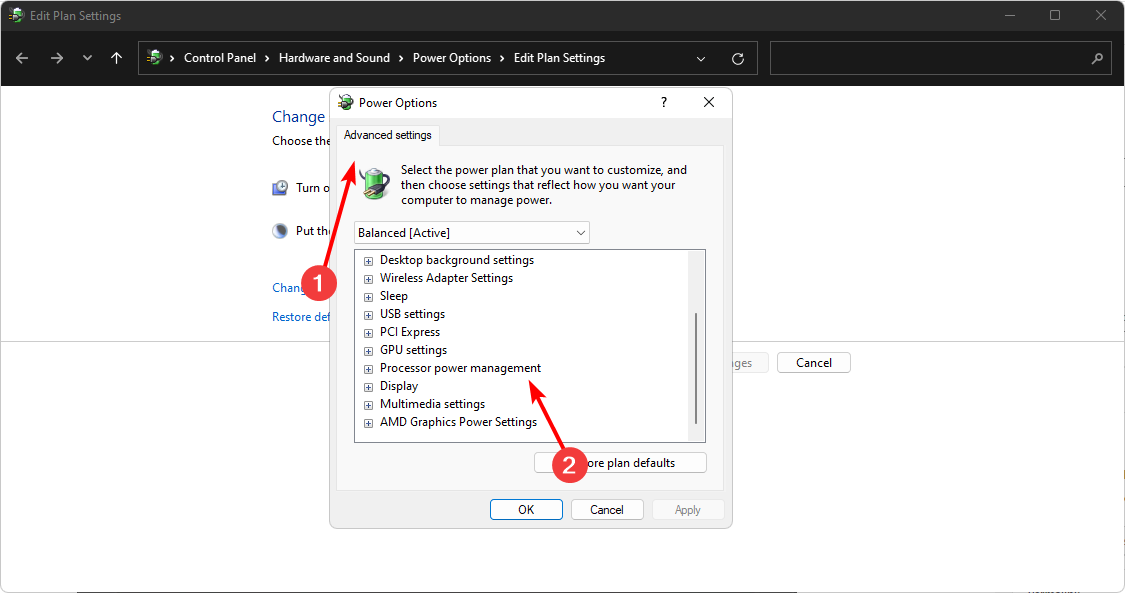Select the AMD Graphics Power Settings label
This screenshot has height=593, width=1125.
pyautogui.click(x=458, y=422)
